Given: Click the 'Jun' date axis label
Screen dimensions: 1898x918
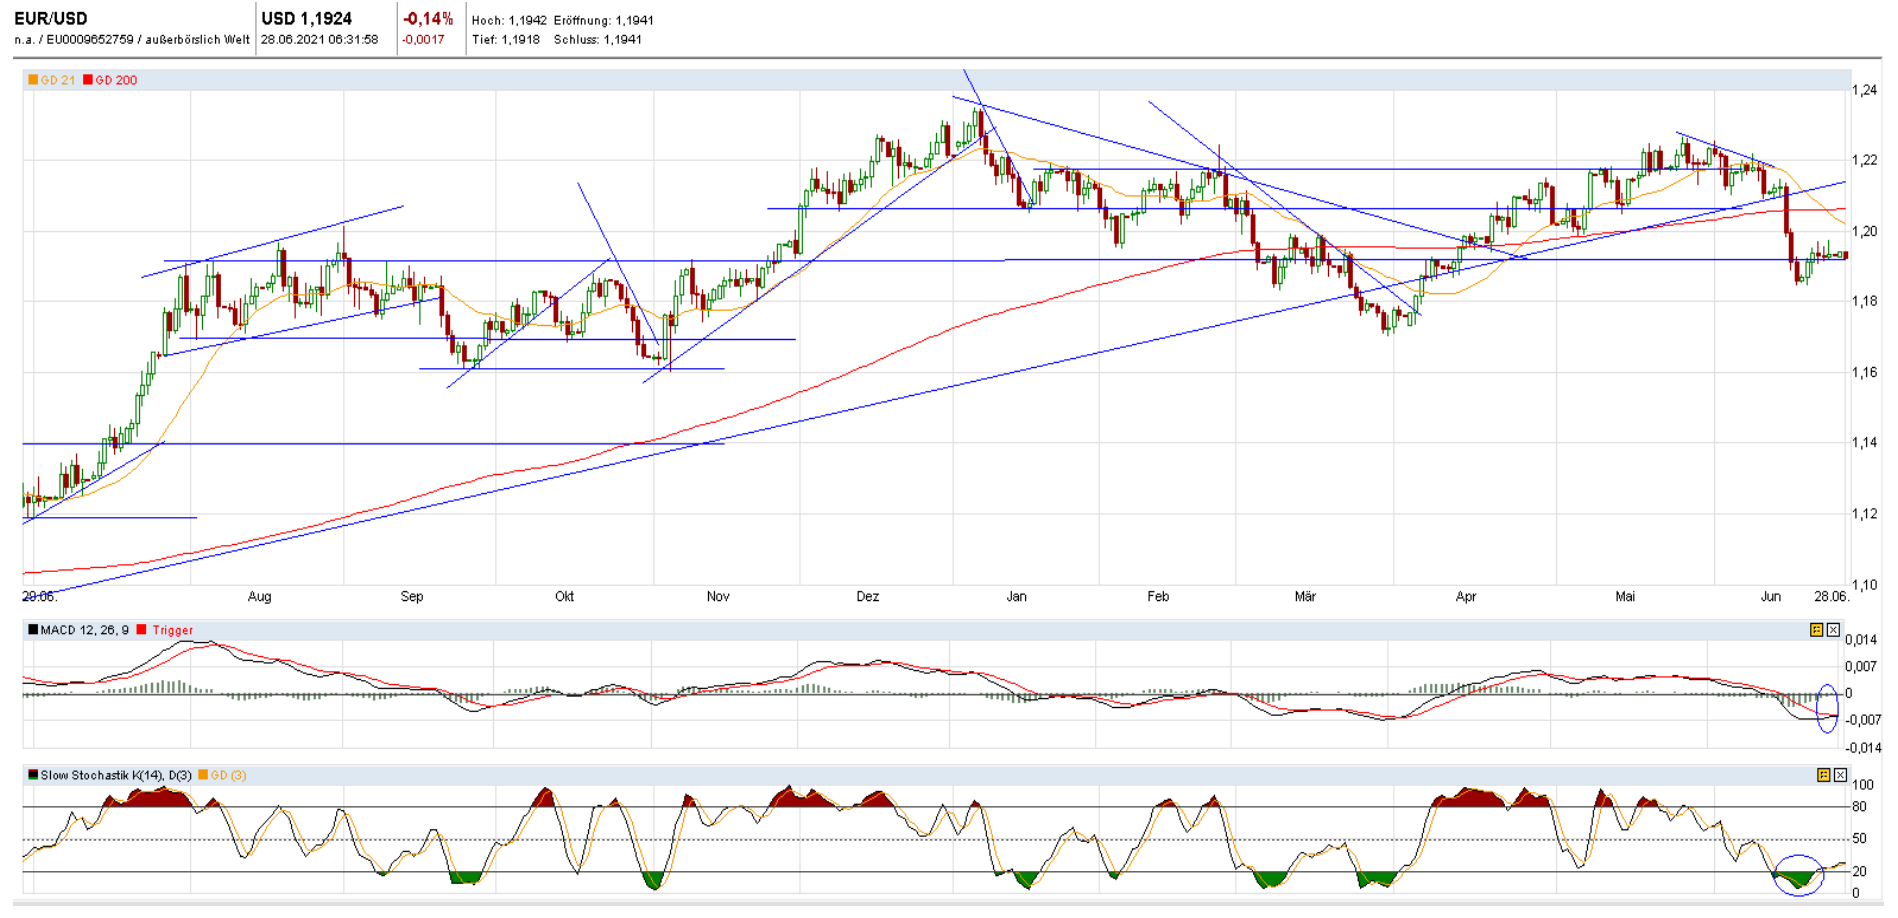Looking at the screenshot, I should pyautogui.click(x=1771, y=597).
